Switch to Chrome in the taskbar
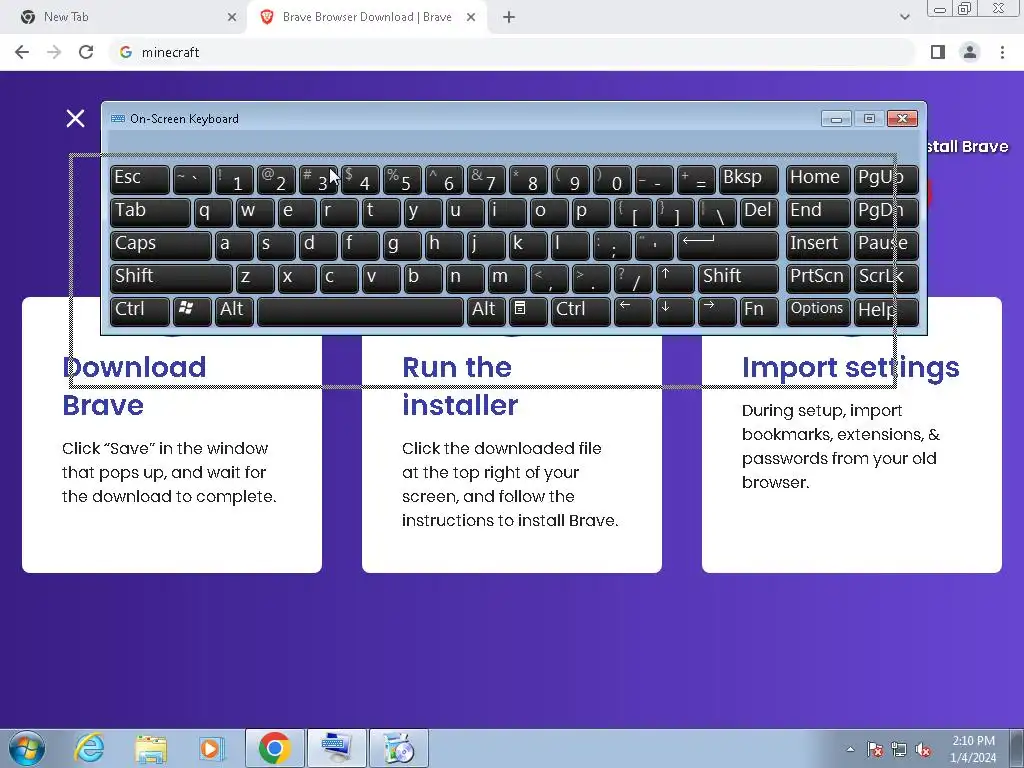Image resolution: width=1024 pixels, height=768 pixels. (x=274, y=748)
